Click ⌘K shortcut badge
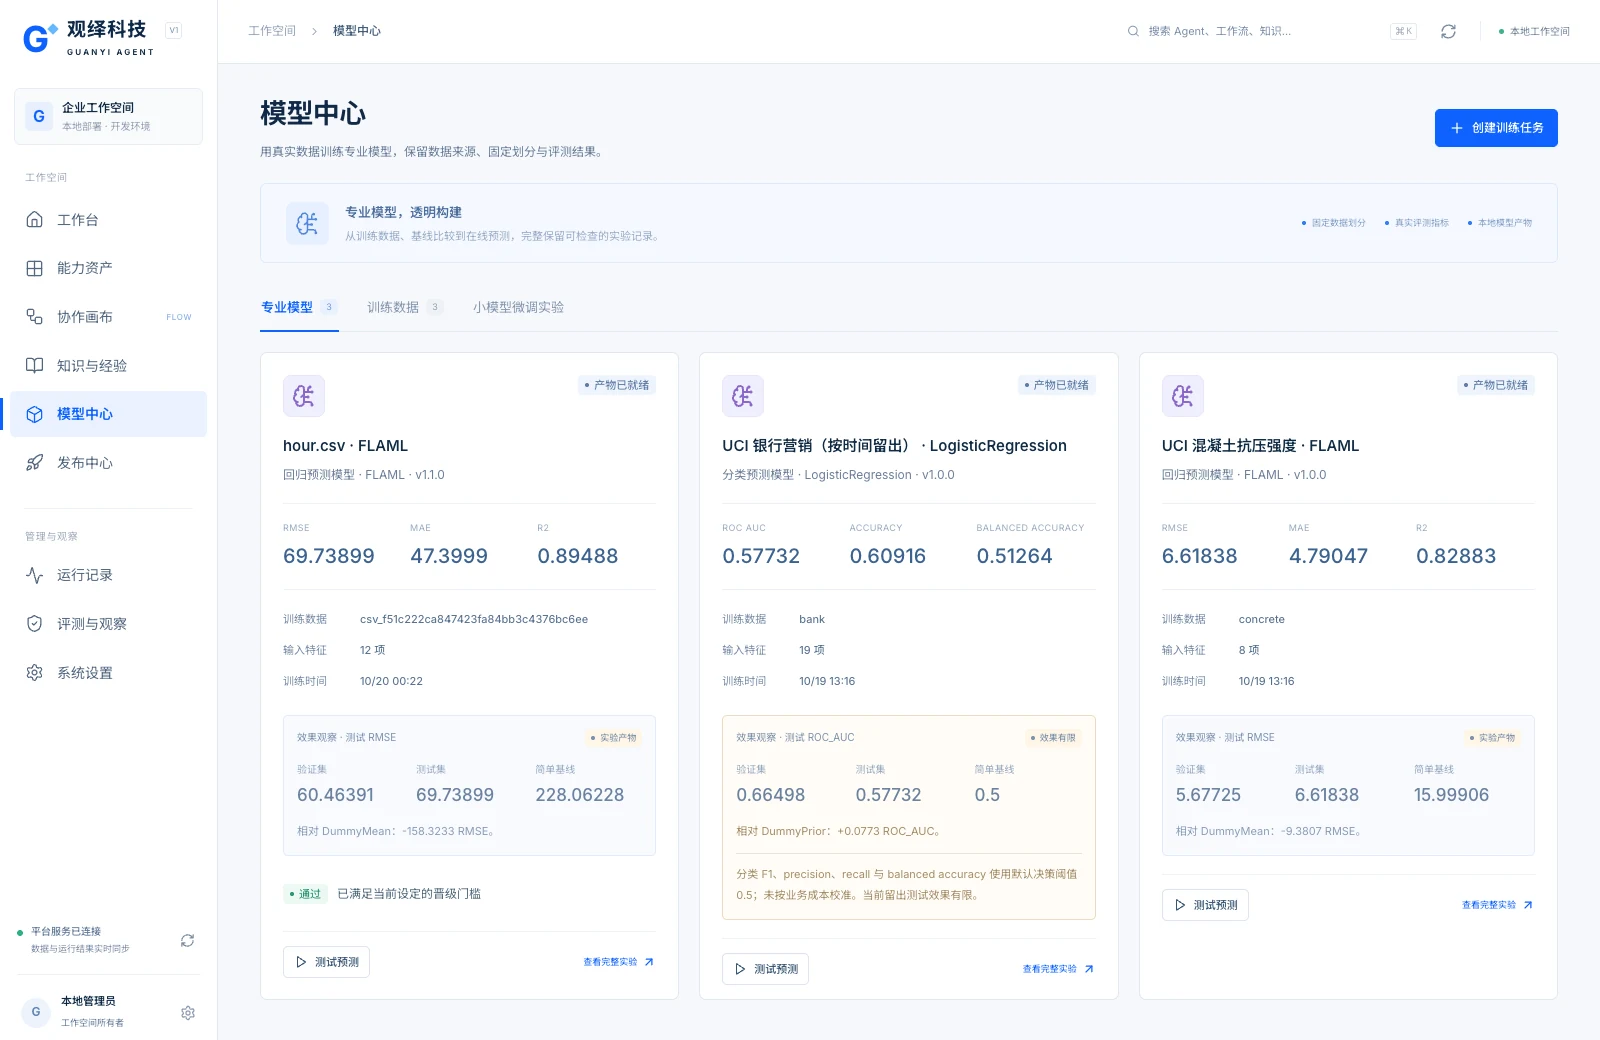The image size is (1600, 1040). click(x=1404, y=31)
